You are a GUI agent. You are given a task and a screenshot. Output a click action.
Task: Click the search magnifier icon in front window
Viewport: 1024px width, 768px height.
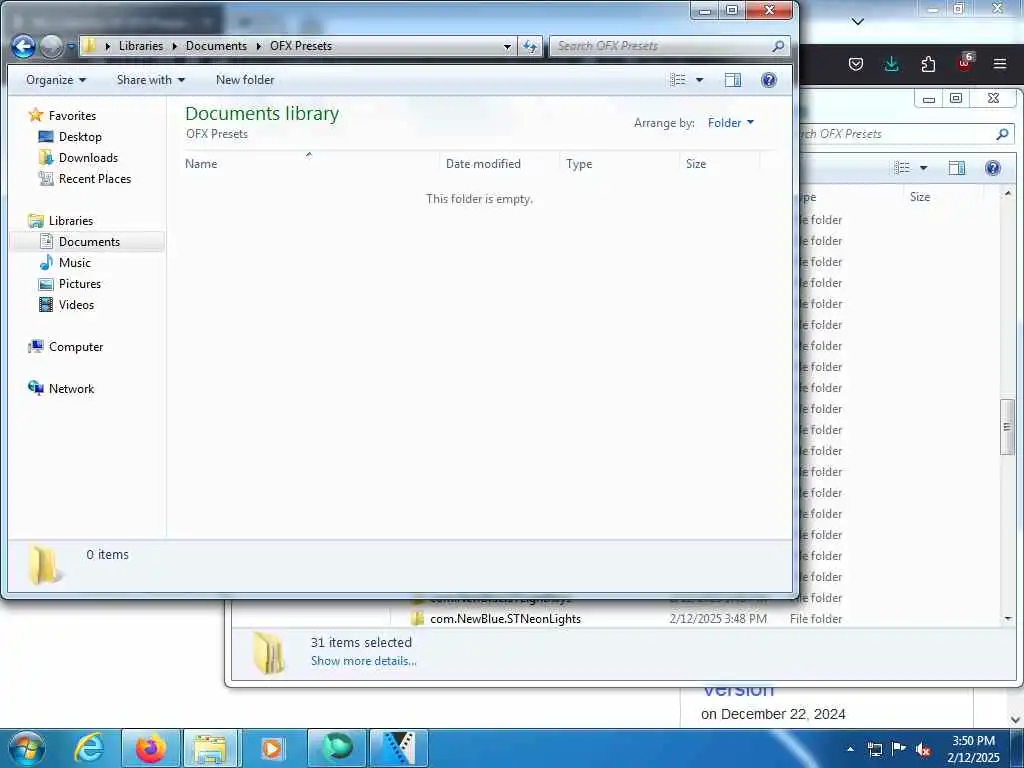click(x=778, y=46)
